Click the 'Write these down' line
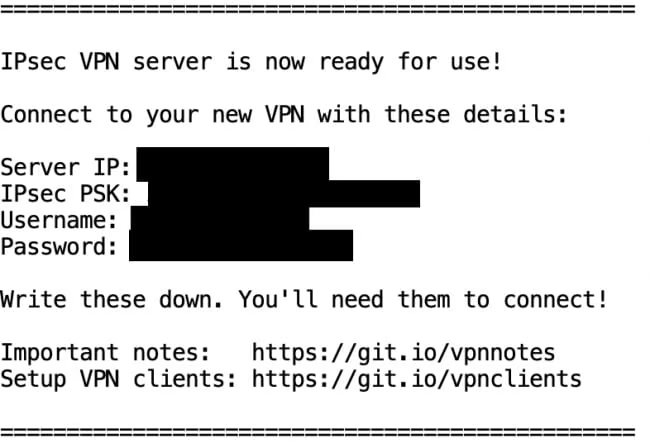This screenshot has width=650, height=443. 304,300
